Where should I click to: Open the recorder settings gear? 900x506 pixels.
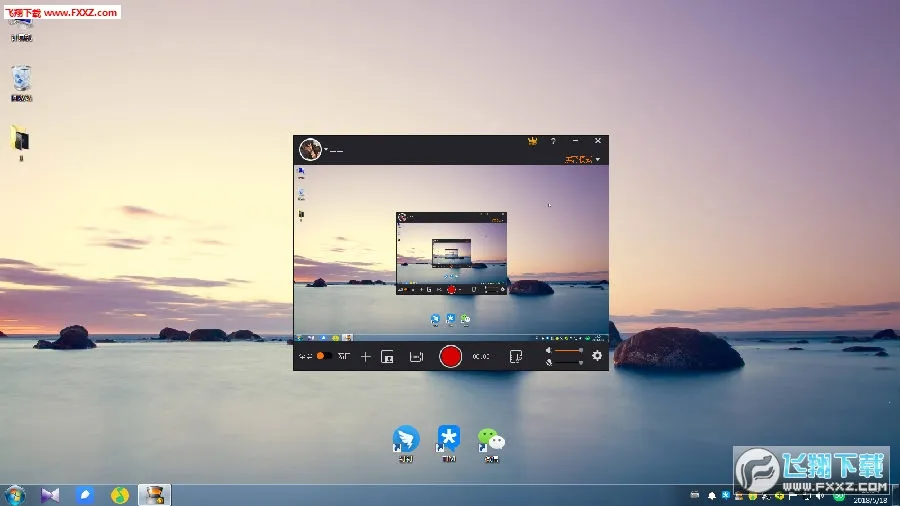pos(597,356)
